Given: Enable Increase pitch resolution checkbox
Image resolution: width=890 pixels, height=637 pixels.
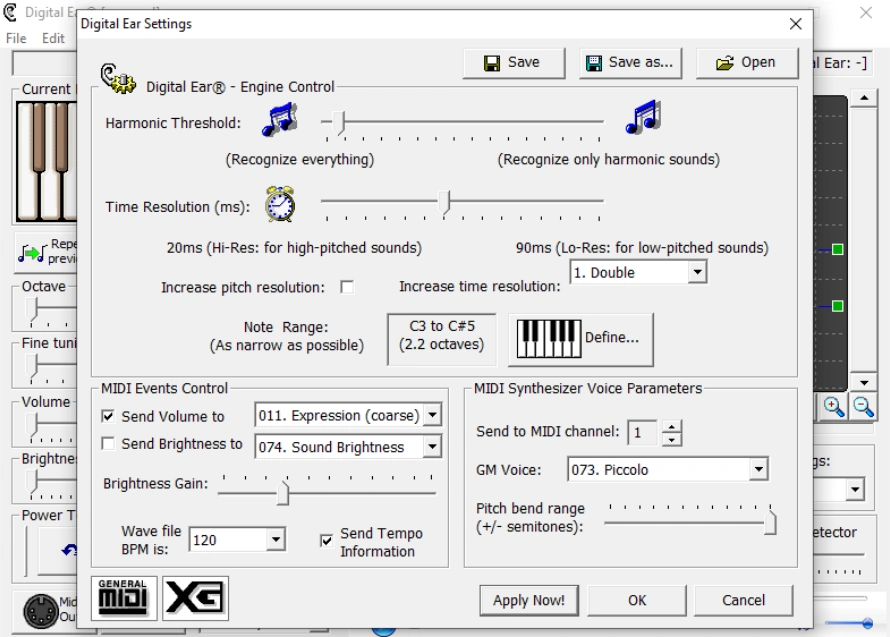Looking at the screenshot, I should click(347, 287).
